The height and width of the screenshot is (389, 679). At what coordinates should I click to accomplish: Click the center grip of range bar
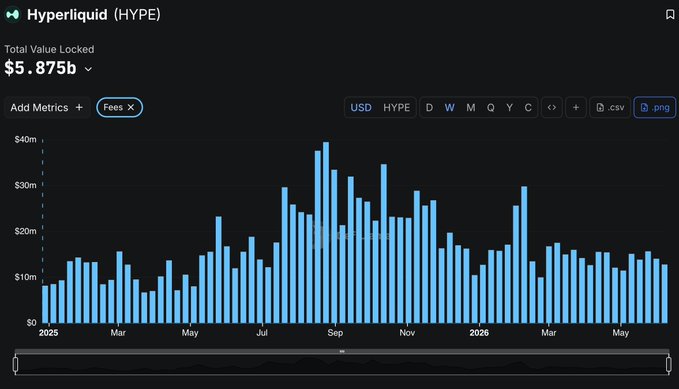(x=342, y=351)
